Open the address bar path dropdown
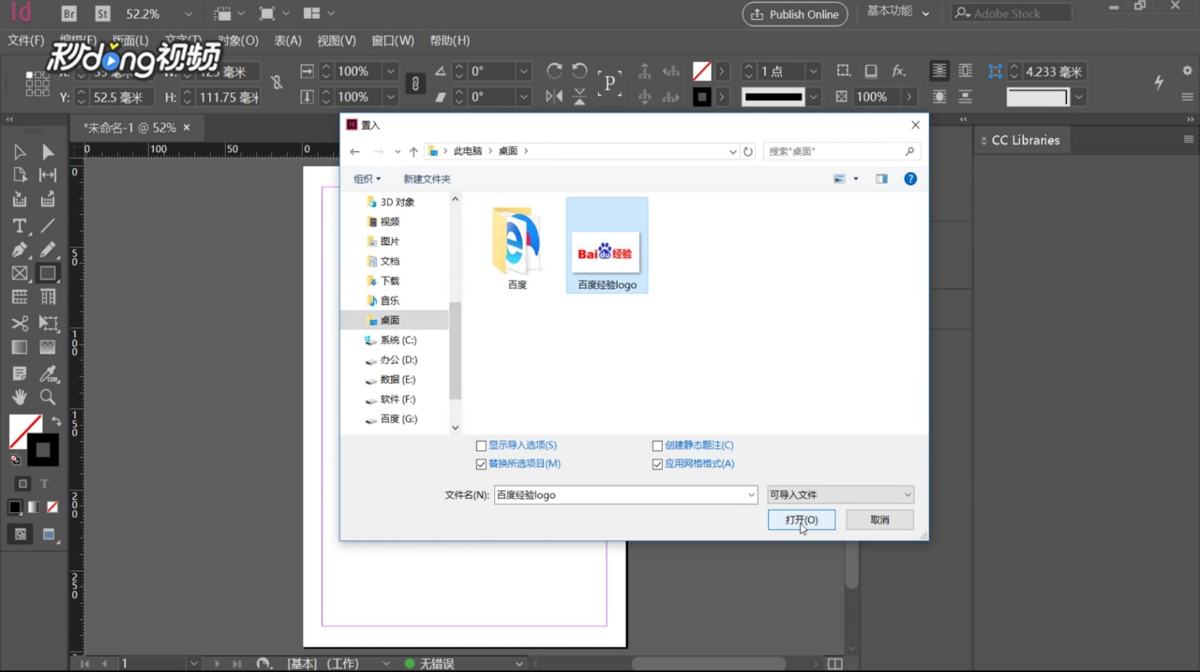 733,152
